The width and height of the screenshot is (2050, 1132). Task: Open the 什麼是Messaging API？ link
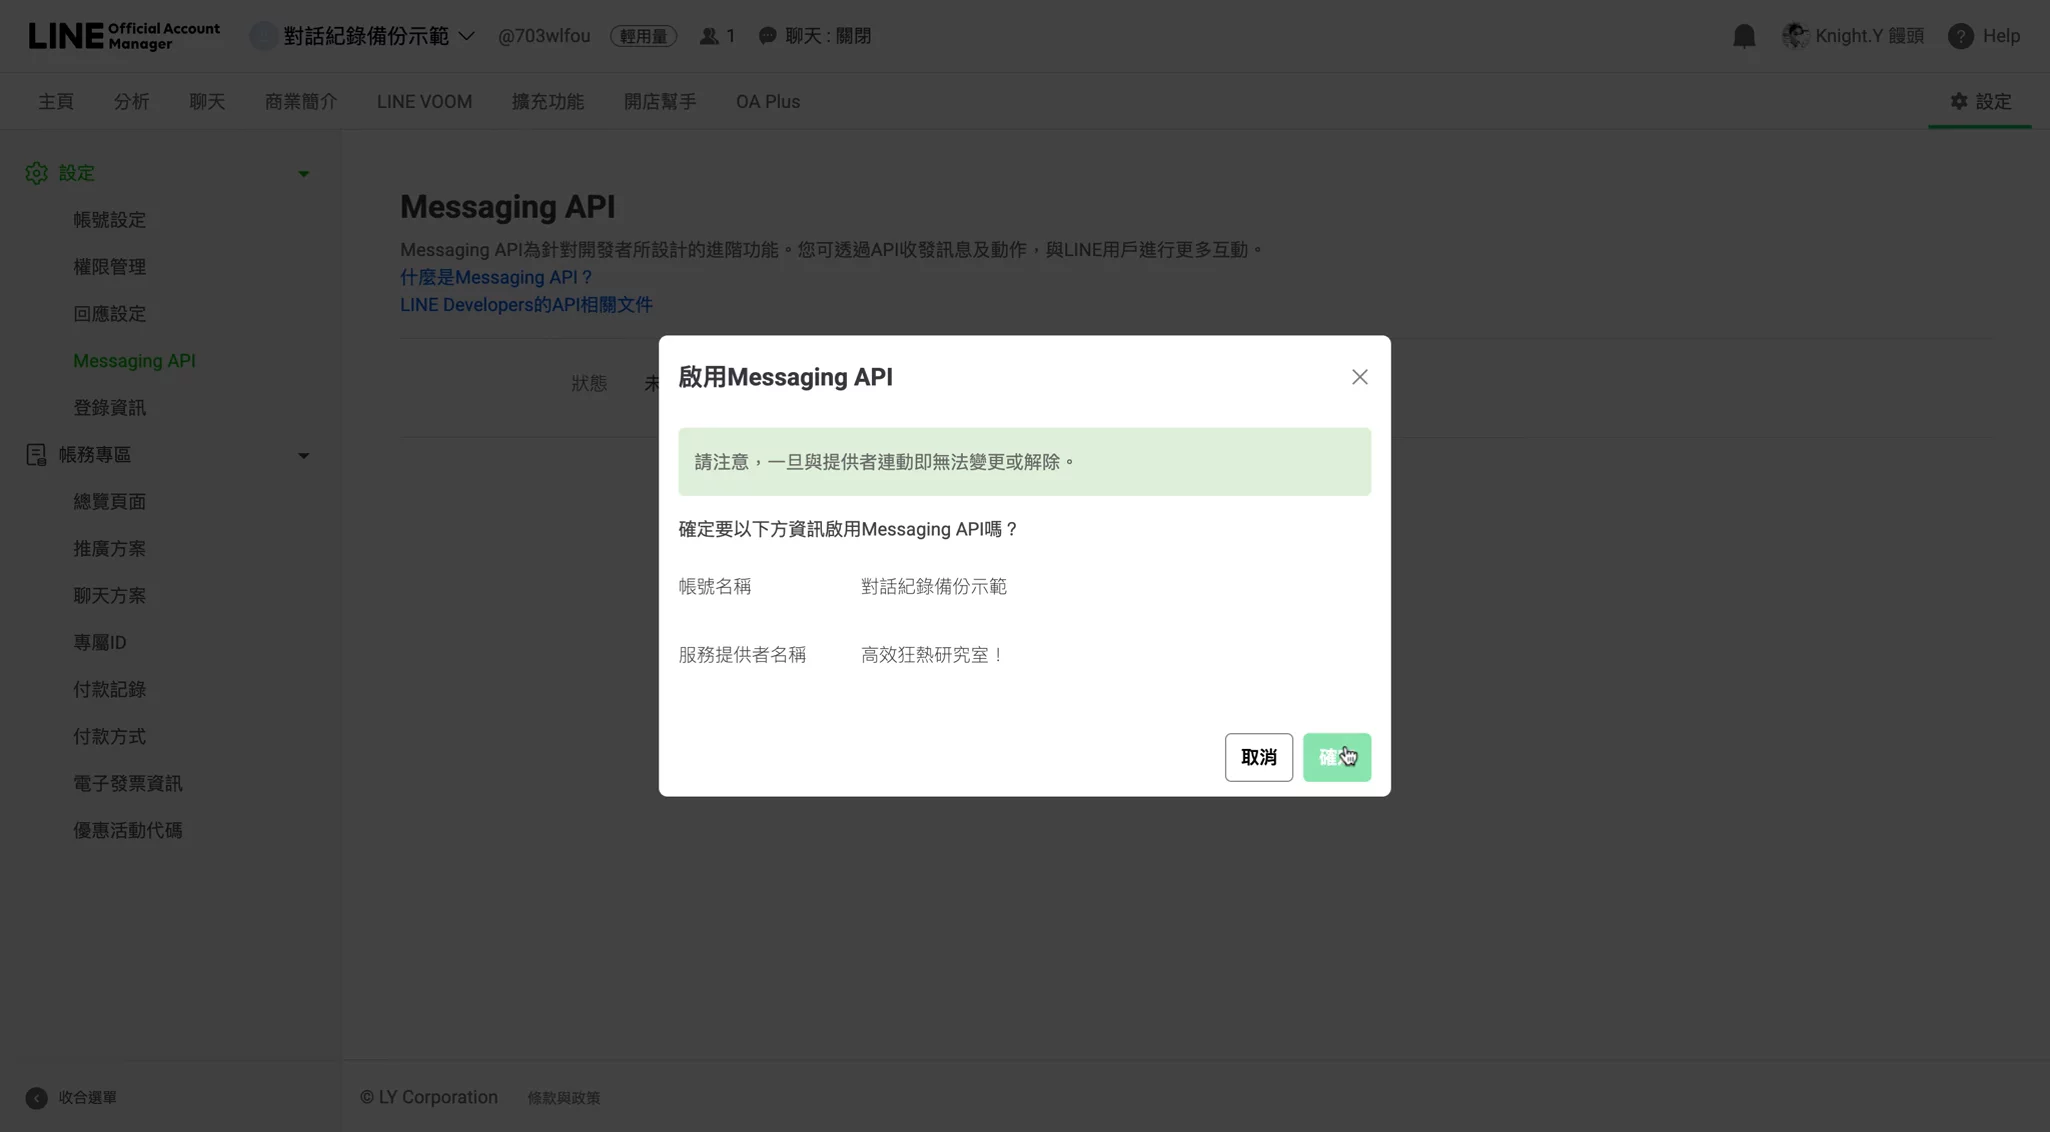[497, 277]
